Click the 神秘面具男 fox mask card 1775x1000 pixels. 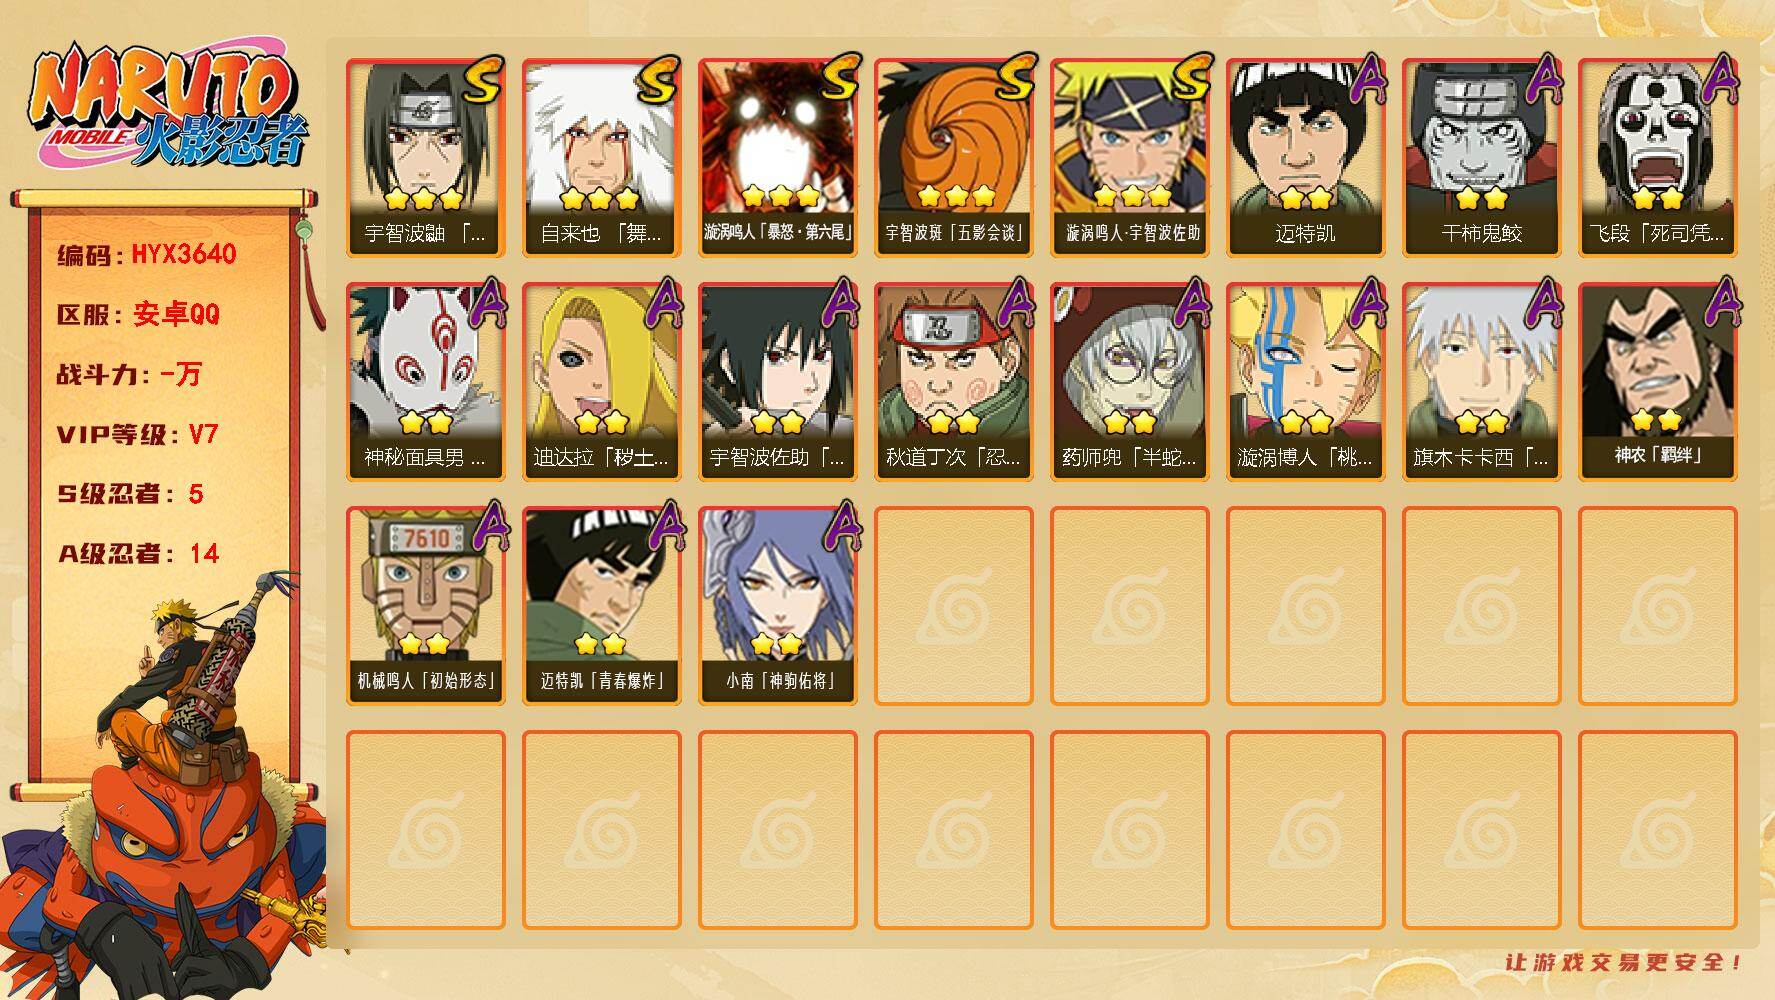click(x=426, y=382)
